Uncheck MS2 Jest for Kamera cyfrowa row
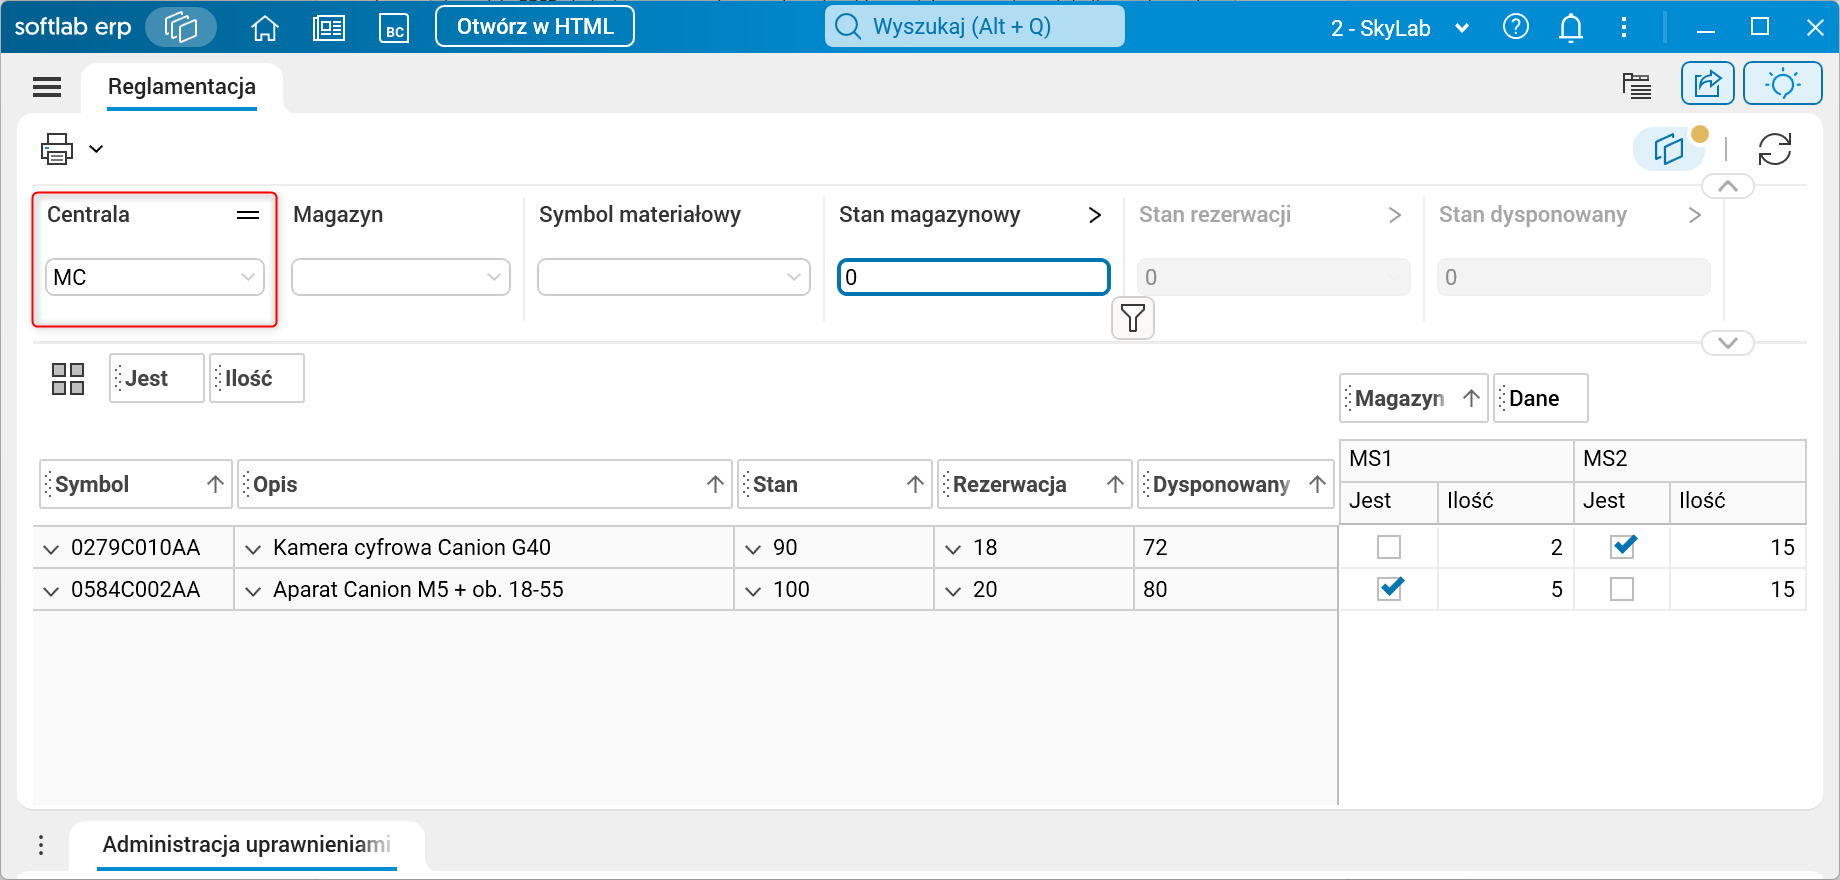 (1622, 547)
